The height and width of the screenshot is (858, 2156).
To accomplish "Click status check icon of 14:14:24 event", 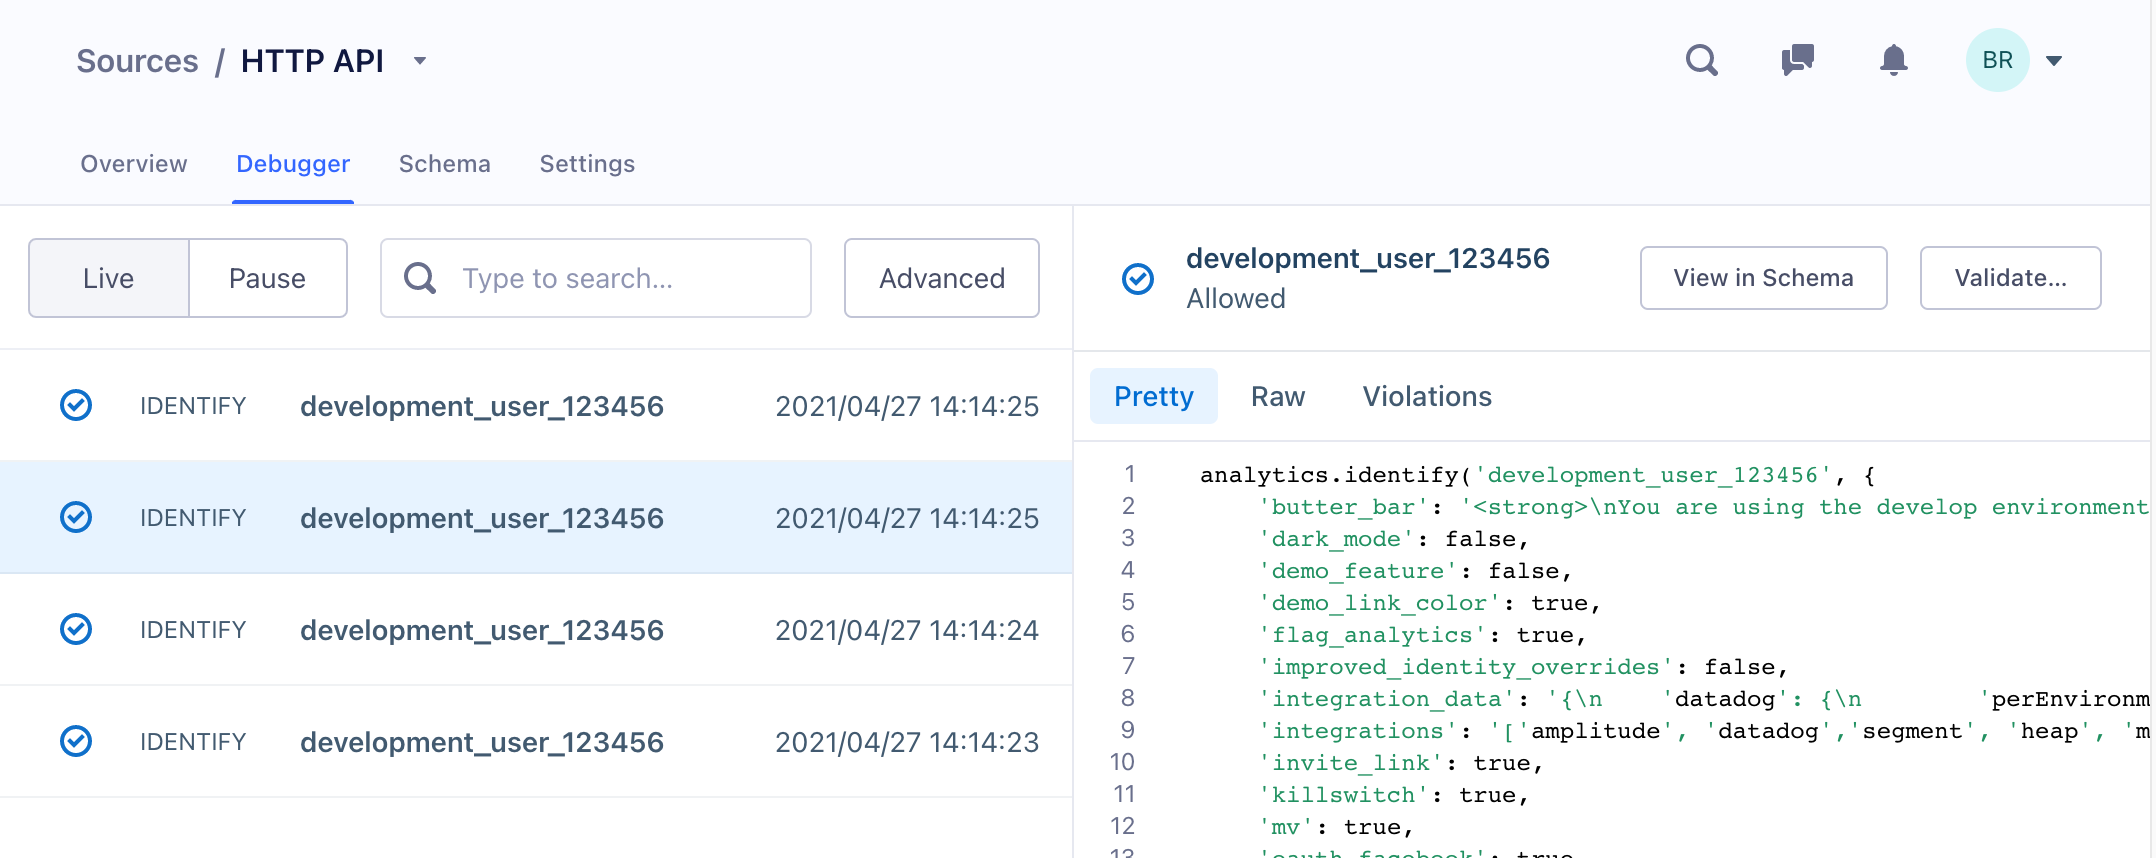I will [x=76, y=629].
